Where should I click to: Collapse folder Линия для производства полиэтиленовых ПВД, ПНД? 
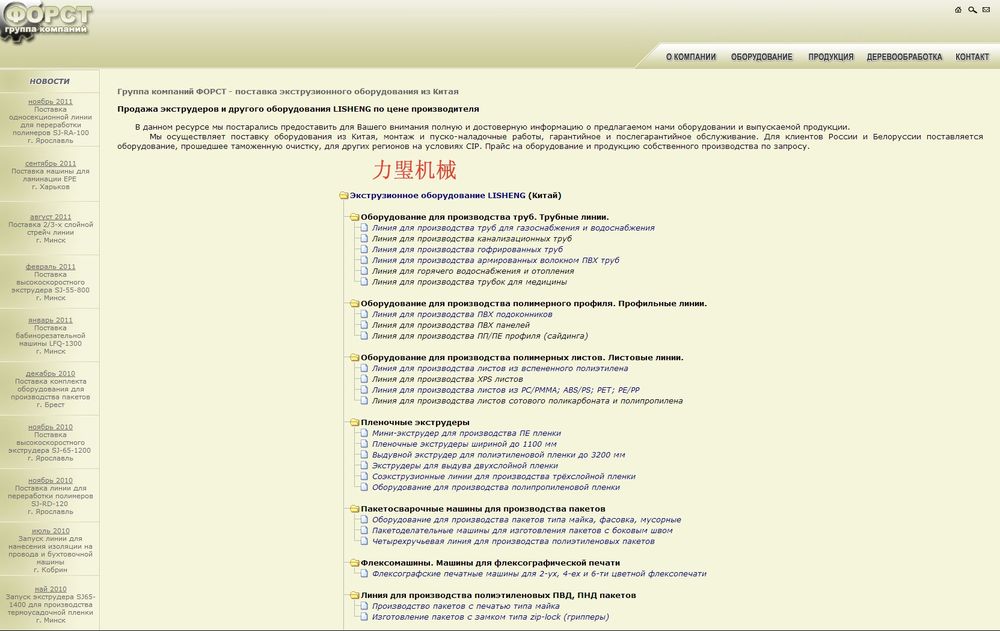click(x=355, y=595)
